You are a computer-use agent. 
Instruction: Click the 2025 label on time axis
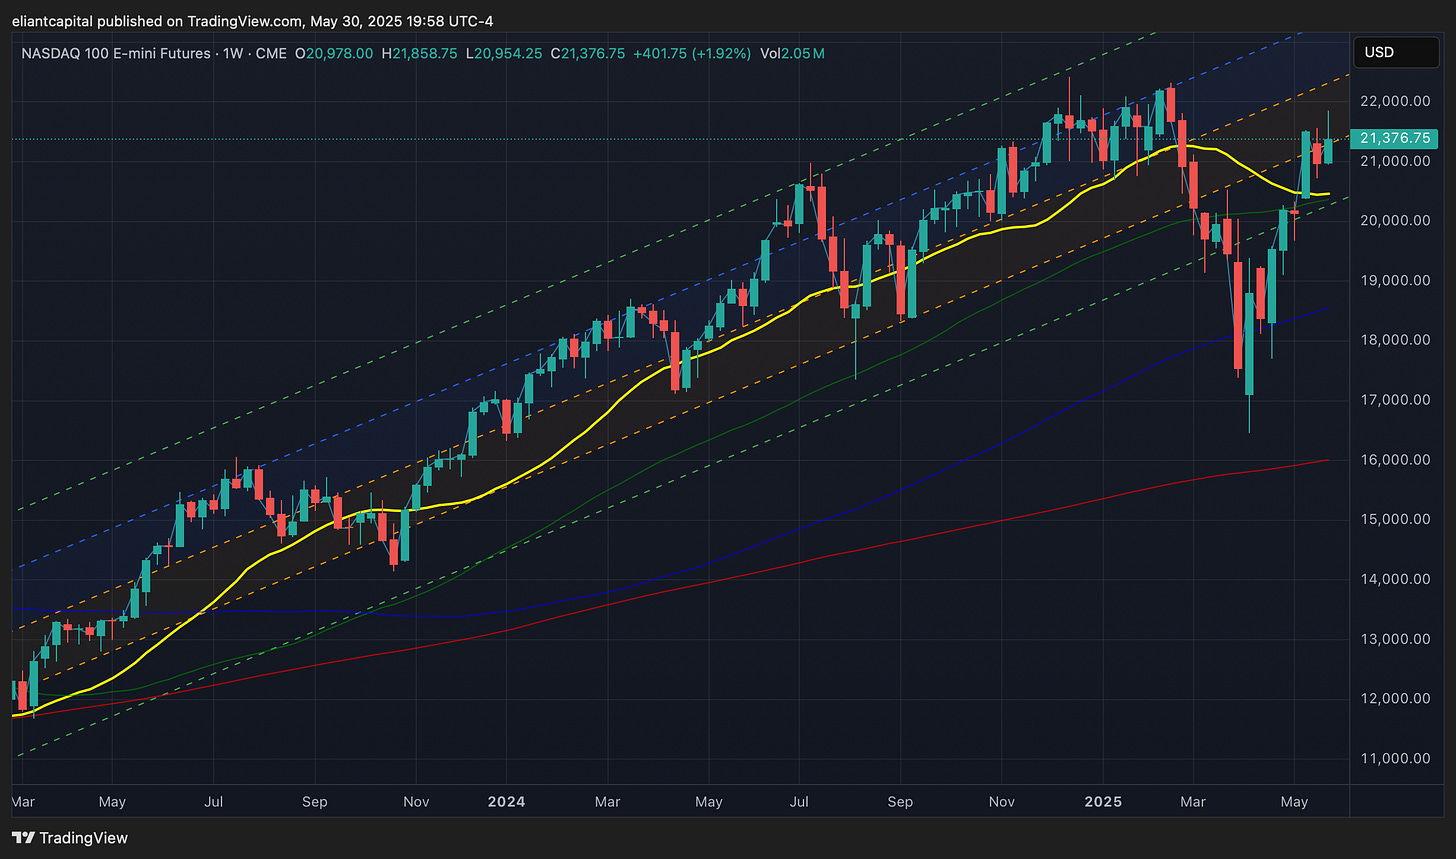pyautogui.click(x=1104, y=802)
